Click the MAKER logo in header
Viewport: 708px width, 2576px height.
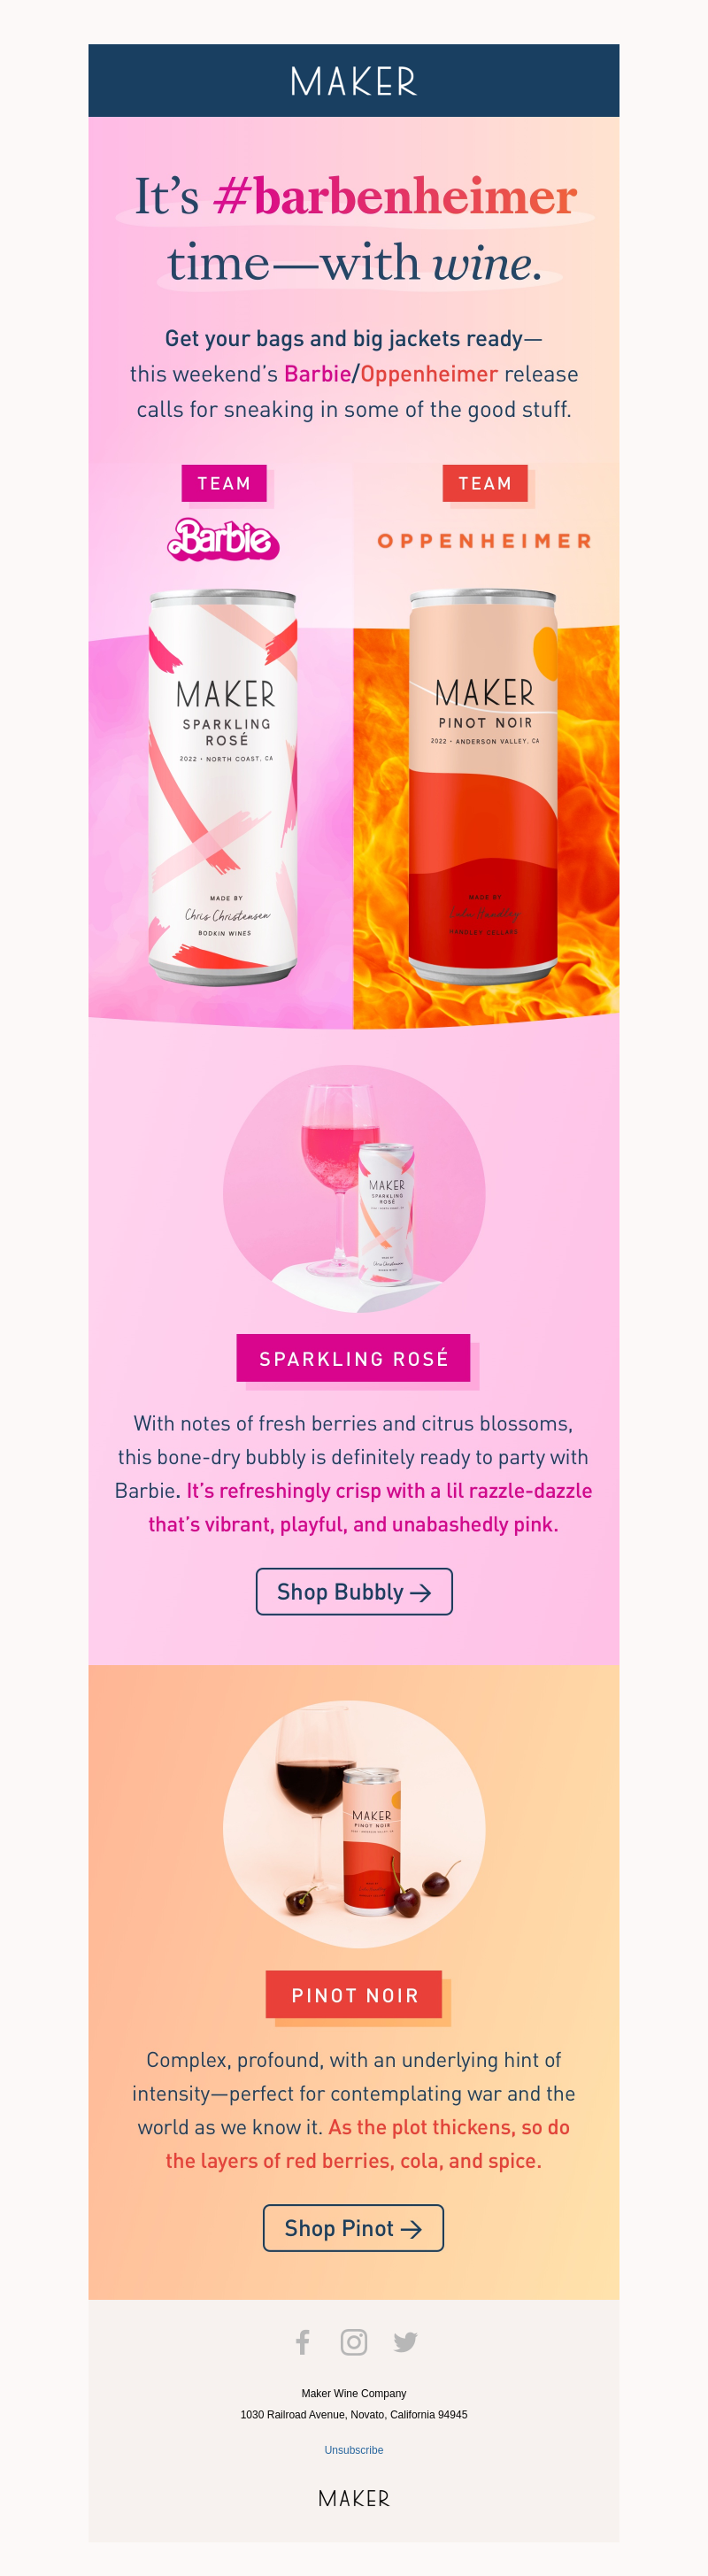pos(354,81)
